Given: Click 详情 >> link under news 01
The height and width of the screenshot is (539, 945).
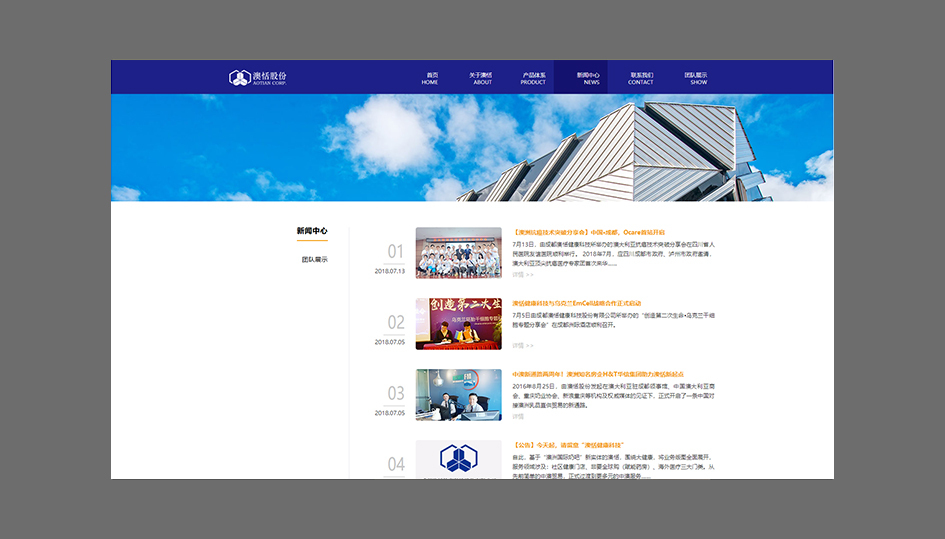Looking at the screenshot, I should pos(523,275).
